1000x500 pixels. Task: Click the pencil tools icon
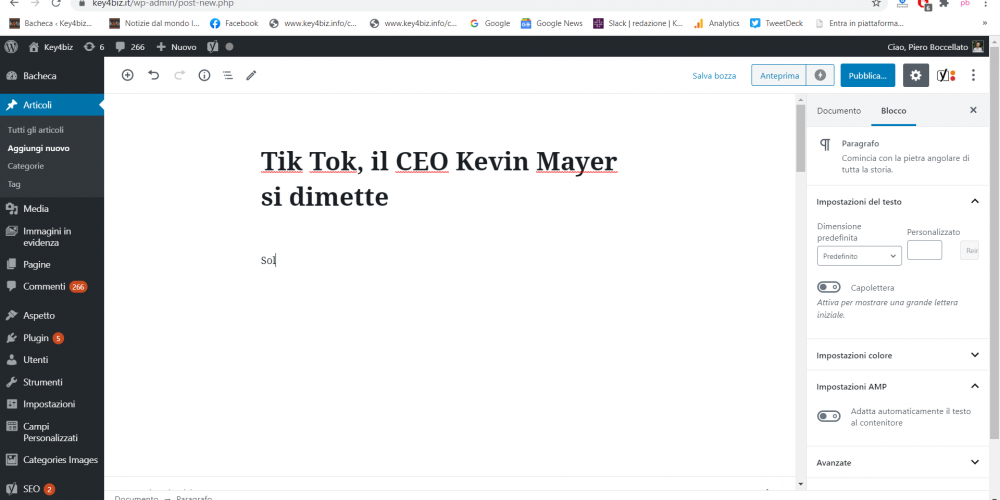251,75
